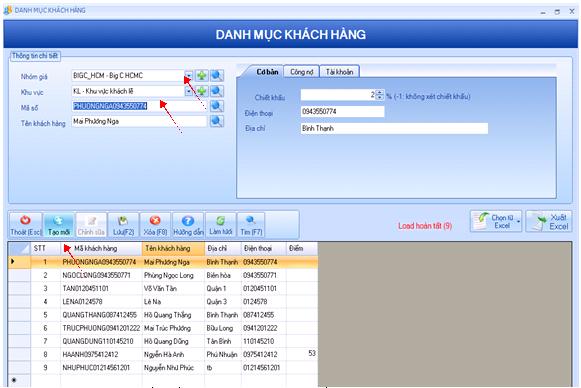Click the Điện thoại input field
This screenshot has width=581, height=388.
pos(342,112)
